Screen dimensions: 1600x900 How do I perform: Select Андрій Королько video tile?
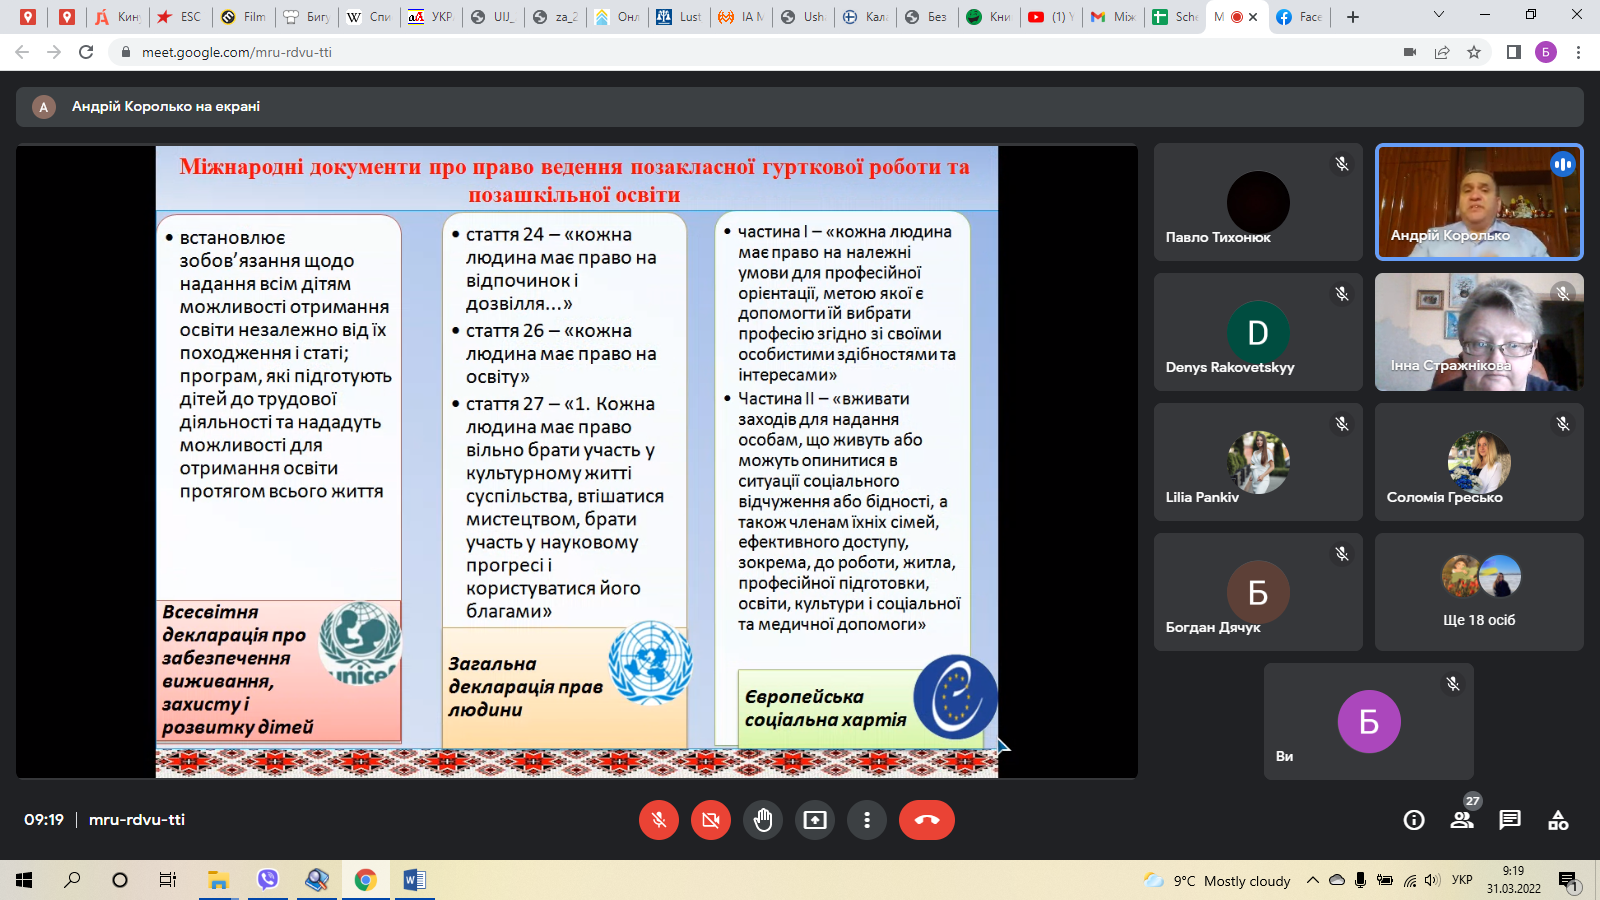[x=1479, y=202]
